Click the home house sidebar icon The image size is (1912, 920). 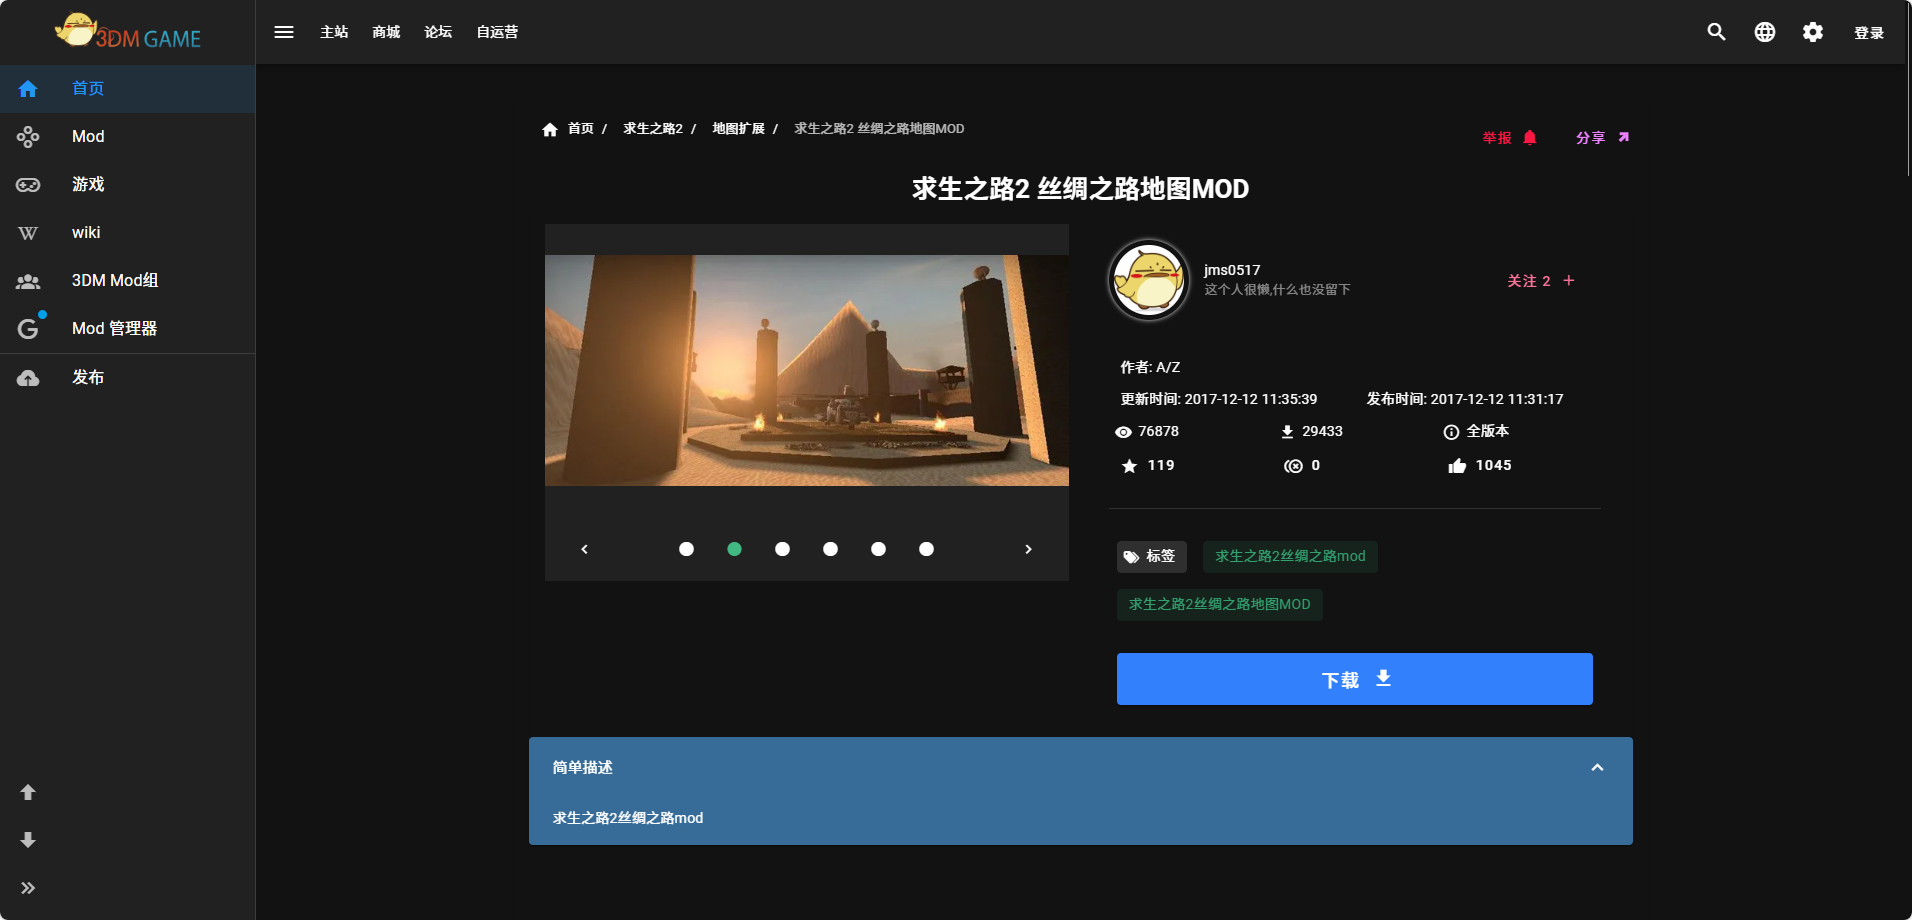[x=28, y=88]
